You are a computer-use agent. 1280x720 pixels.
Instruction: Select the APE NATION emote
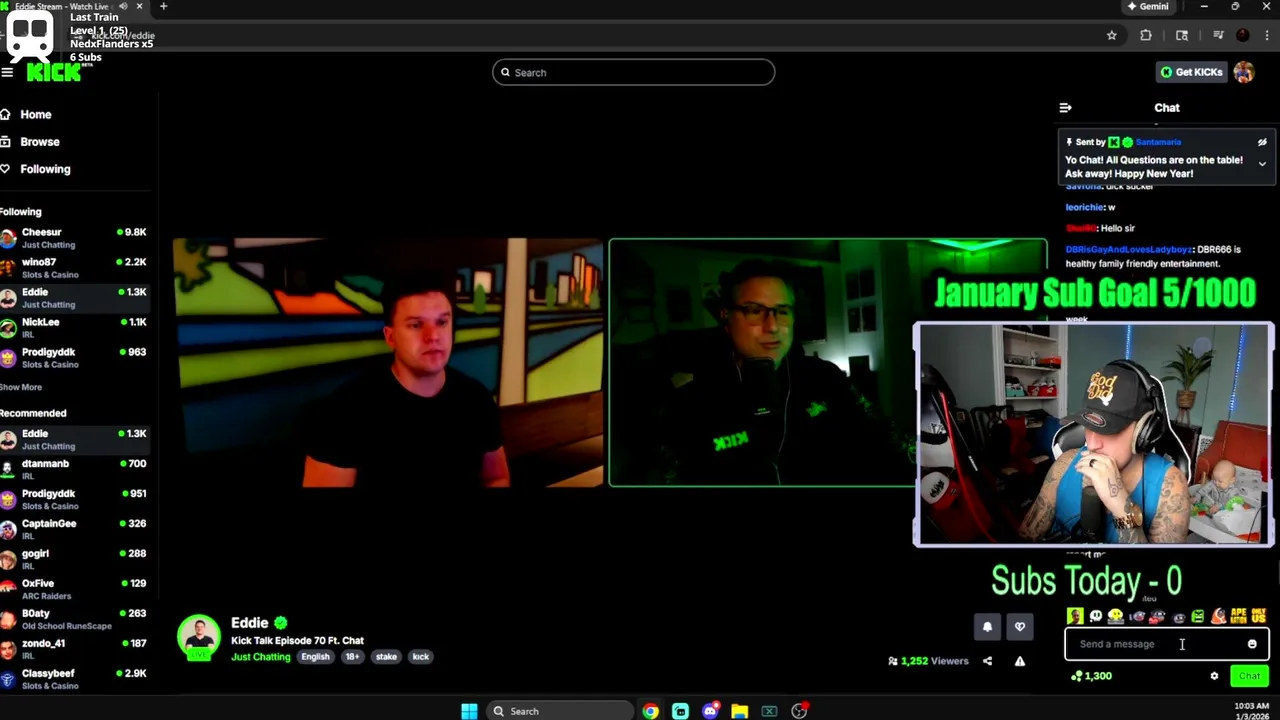pyautogui.click(x=1238, y=616)
